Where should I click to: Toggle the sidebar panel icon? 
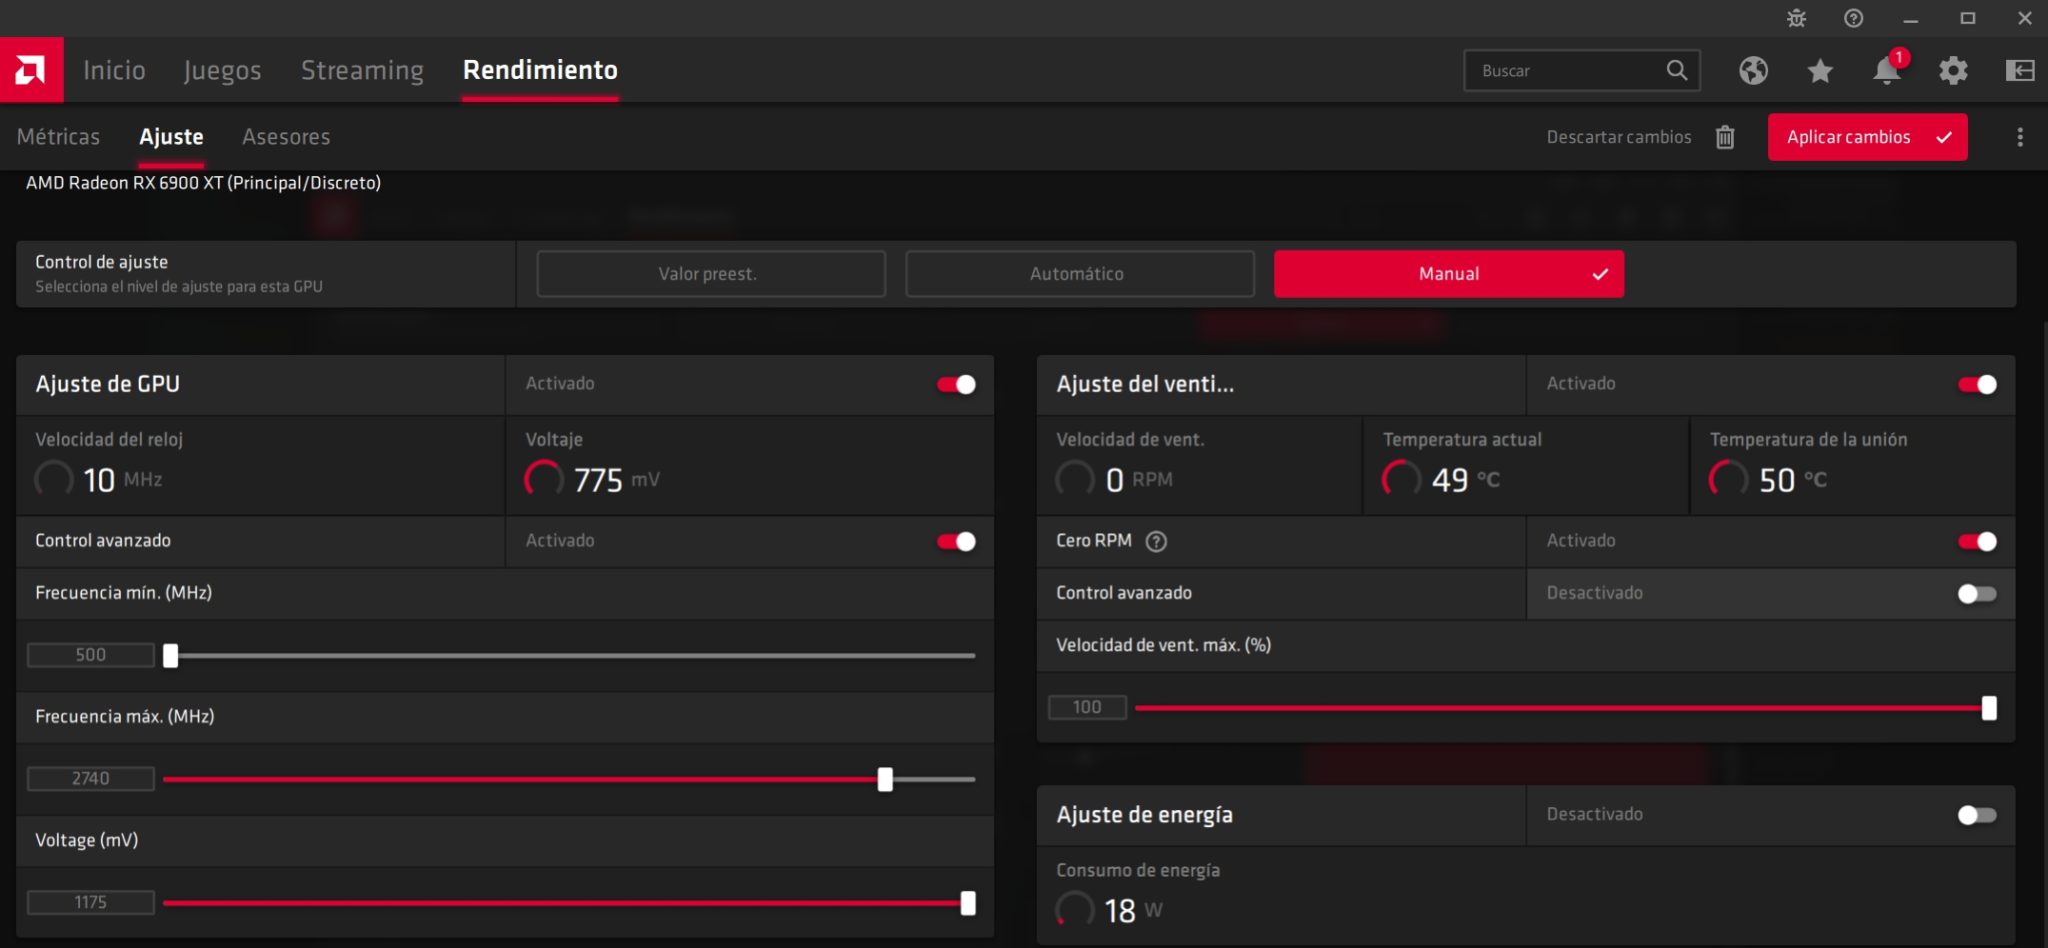pos(2020,70)
